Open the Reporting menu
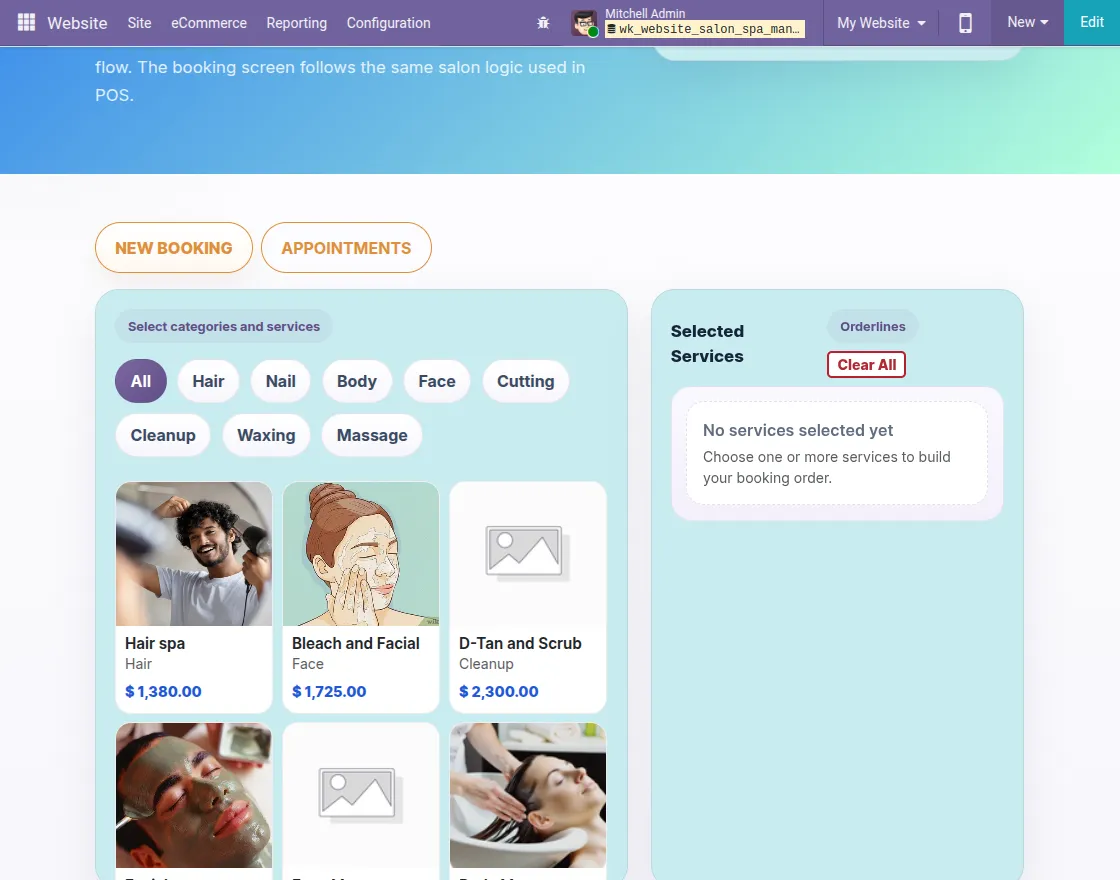The height and width of the screenshot is (880, 1120). coord(296,23)
